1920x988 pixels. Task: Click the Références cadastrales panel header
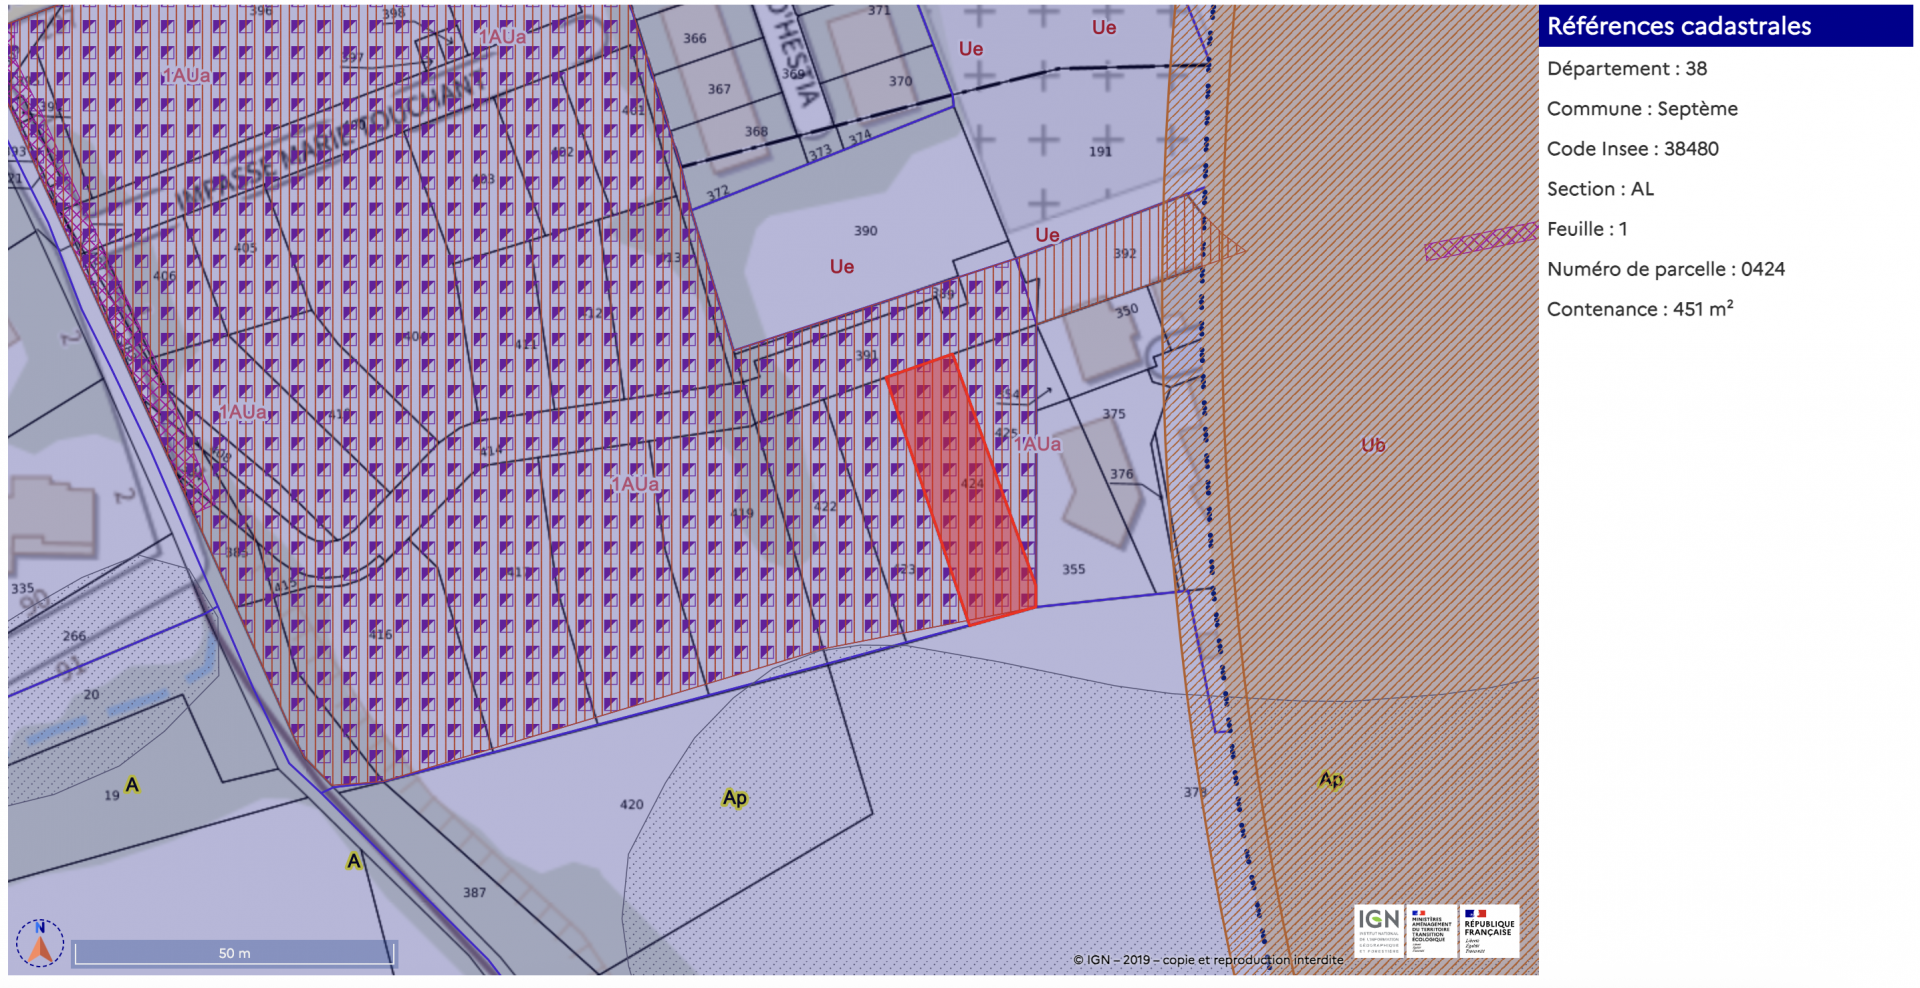click(x=1725, y=26)
